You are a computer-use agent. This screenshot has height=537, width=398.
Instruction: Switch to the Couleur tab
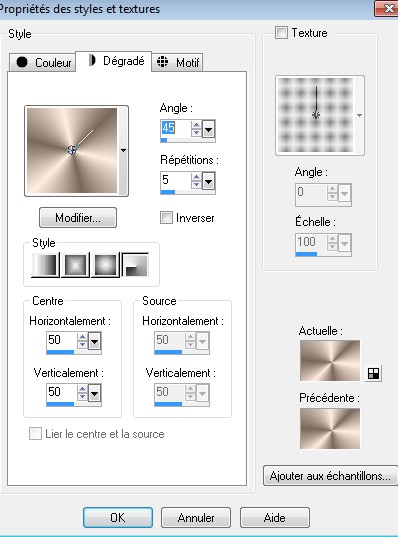tap(42, 62)
